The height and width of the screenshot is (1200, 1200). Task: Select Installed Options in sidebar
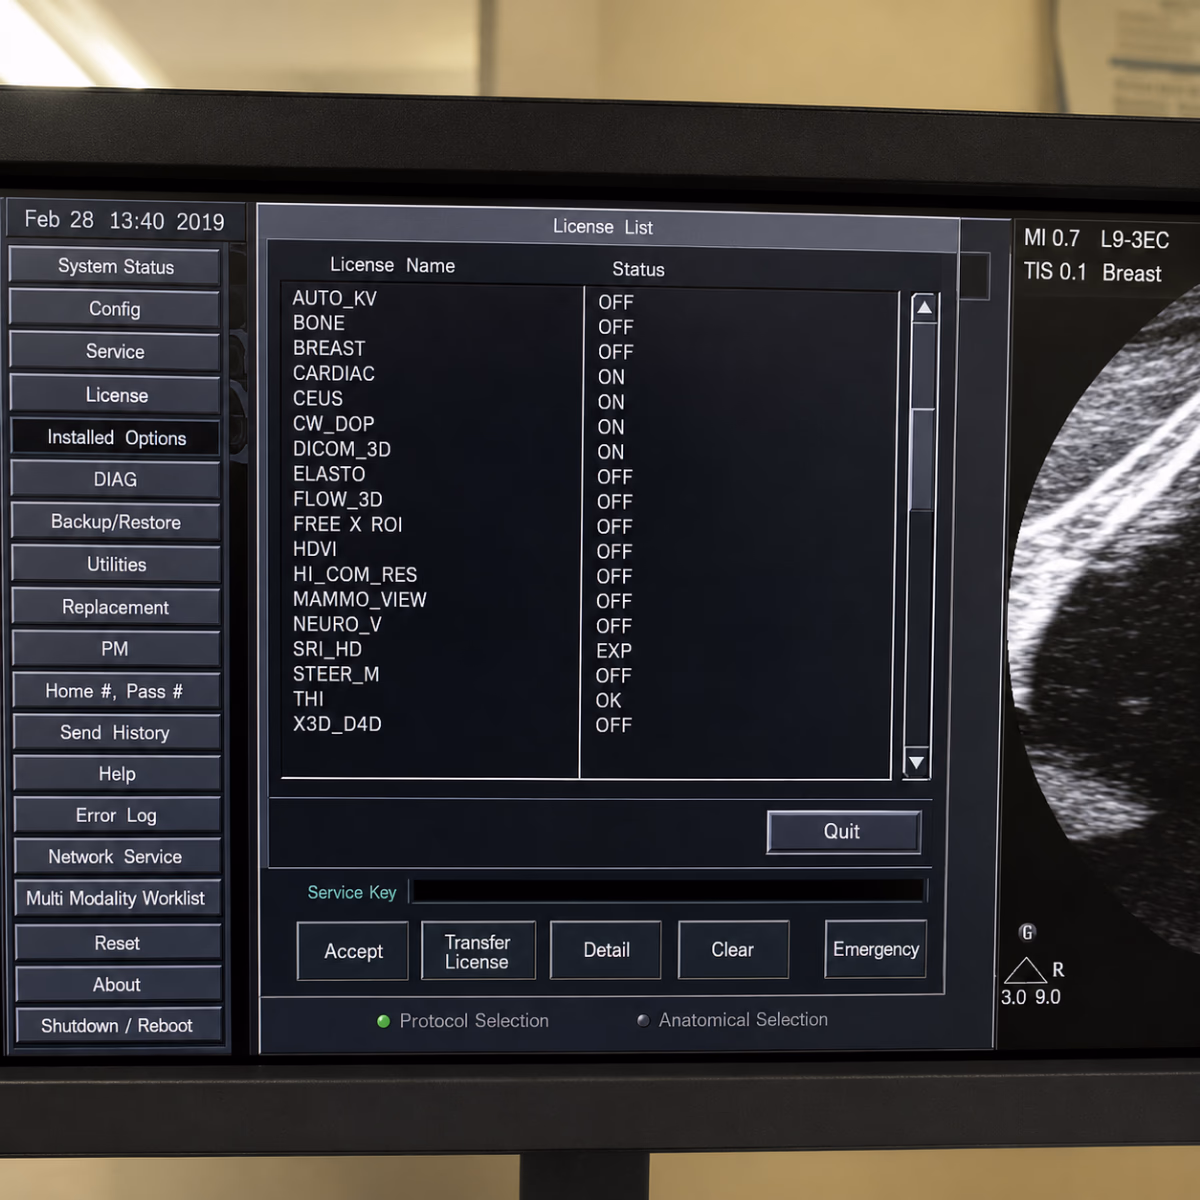[116, 438]
